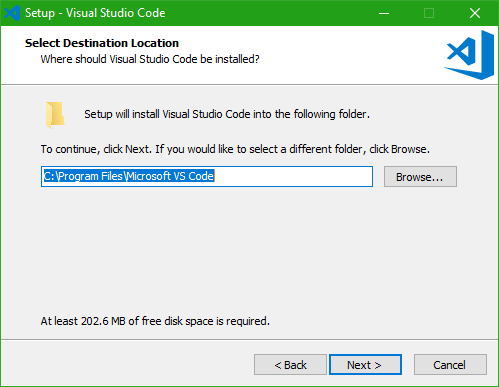Proceed by clicking Next
The image size is (499, 387).
coord(365,365)
